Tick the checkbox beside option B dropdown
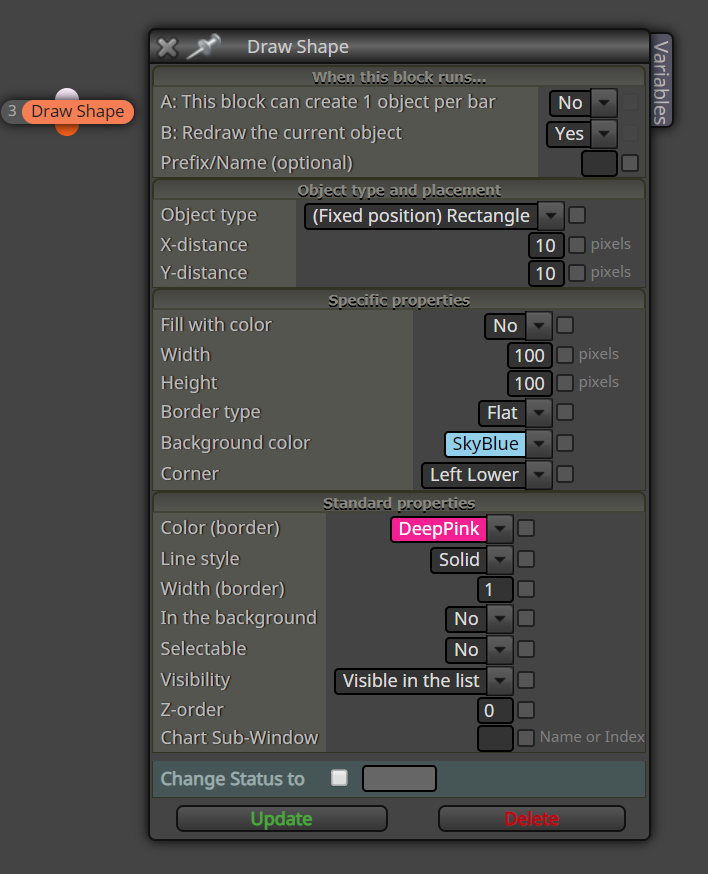 [630, 133]
